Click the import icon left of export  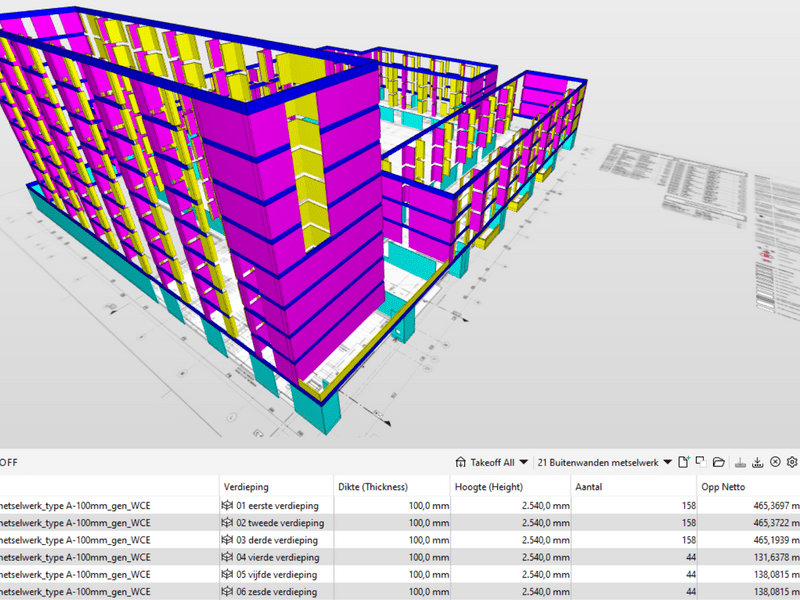coord(740,463)
